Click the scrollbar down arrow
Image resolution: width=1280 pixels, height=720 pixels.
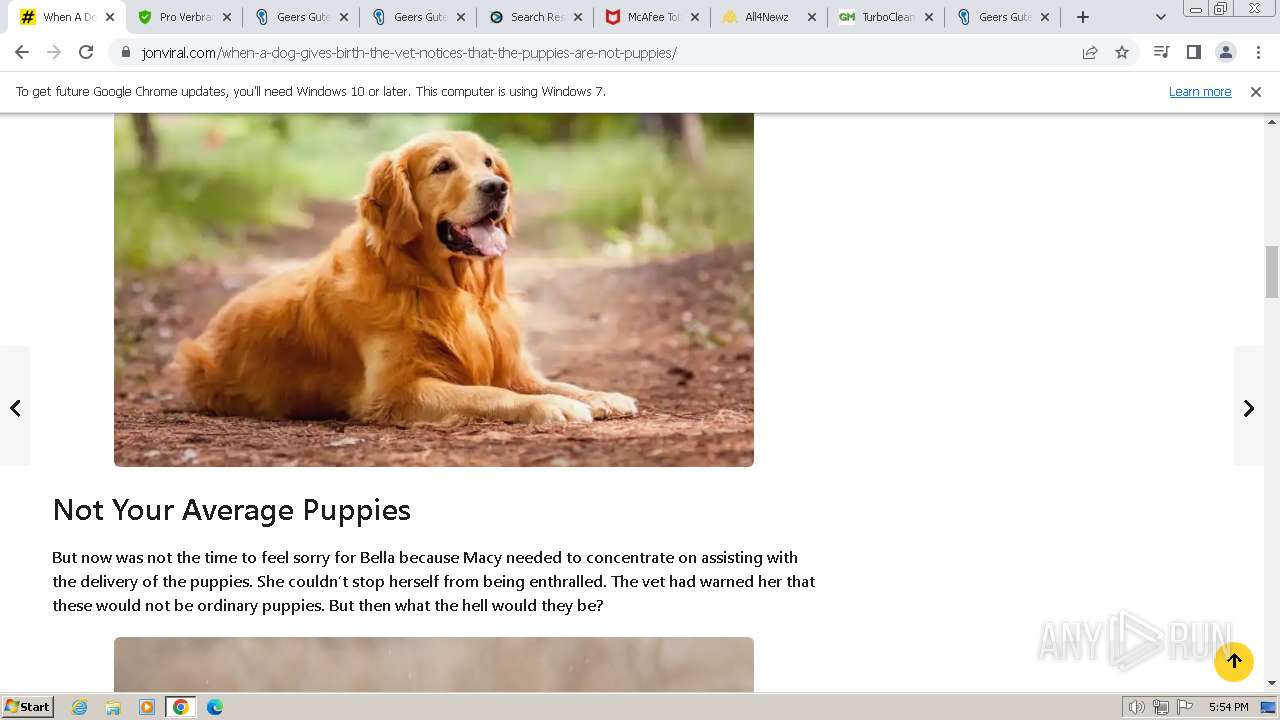pos(1272,684)
